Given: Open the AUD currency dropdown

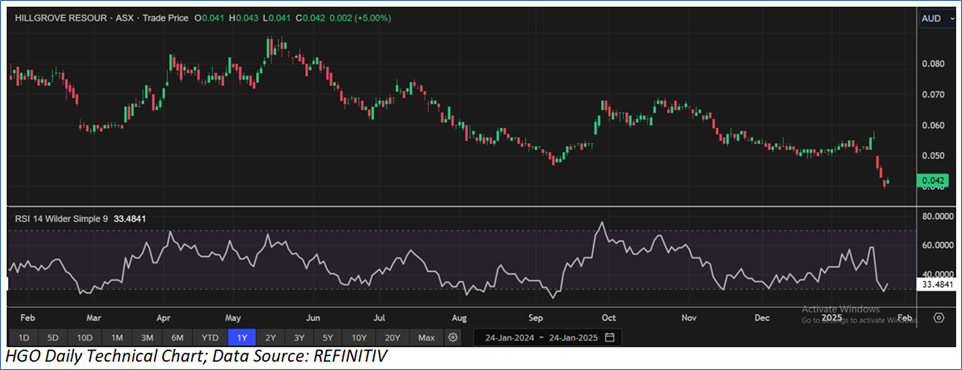Looking at the screenshot, I should tap(938, 19).
